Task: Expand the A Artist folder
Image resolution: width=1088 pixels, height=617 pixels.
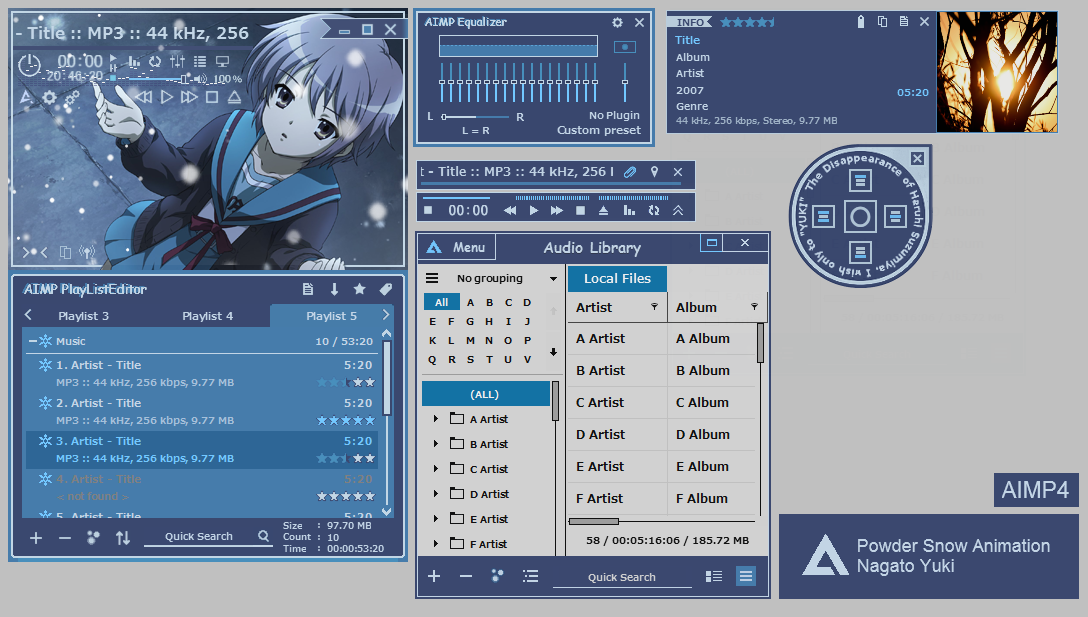Action: (x=433, y=418)
